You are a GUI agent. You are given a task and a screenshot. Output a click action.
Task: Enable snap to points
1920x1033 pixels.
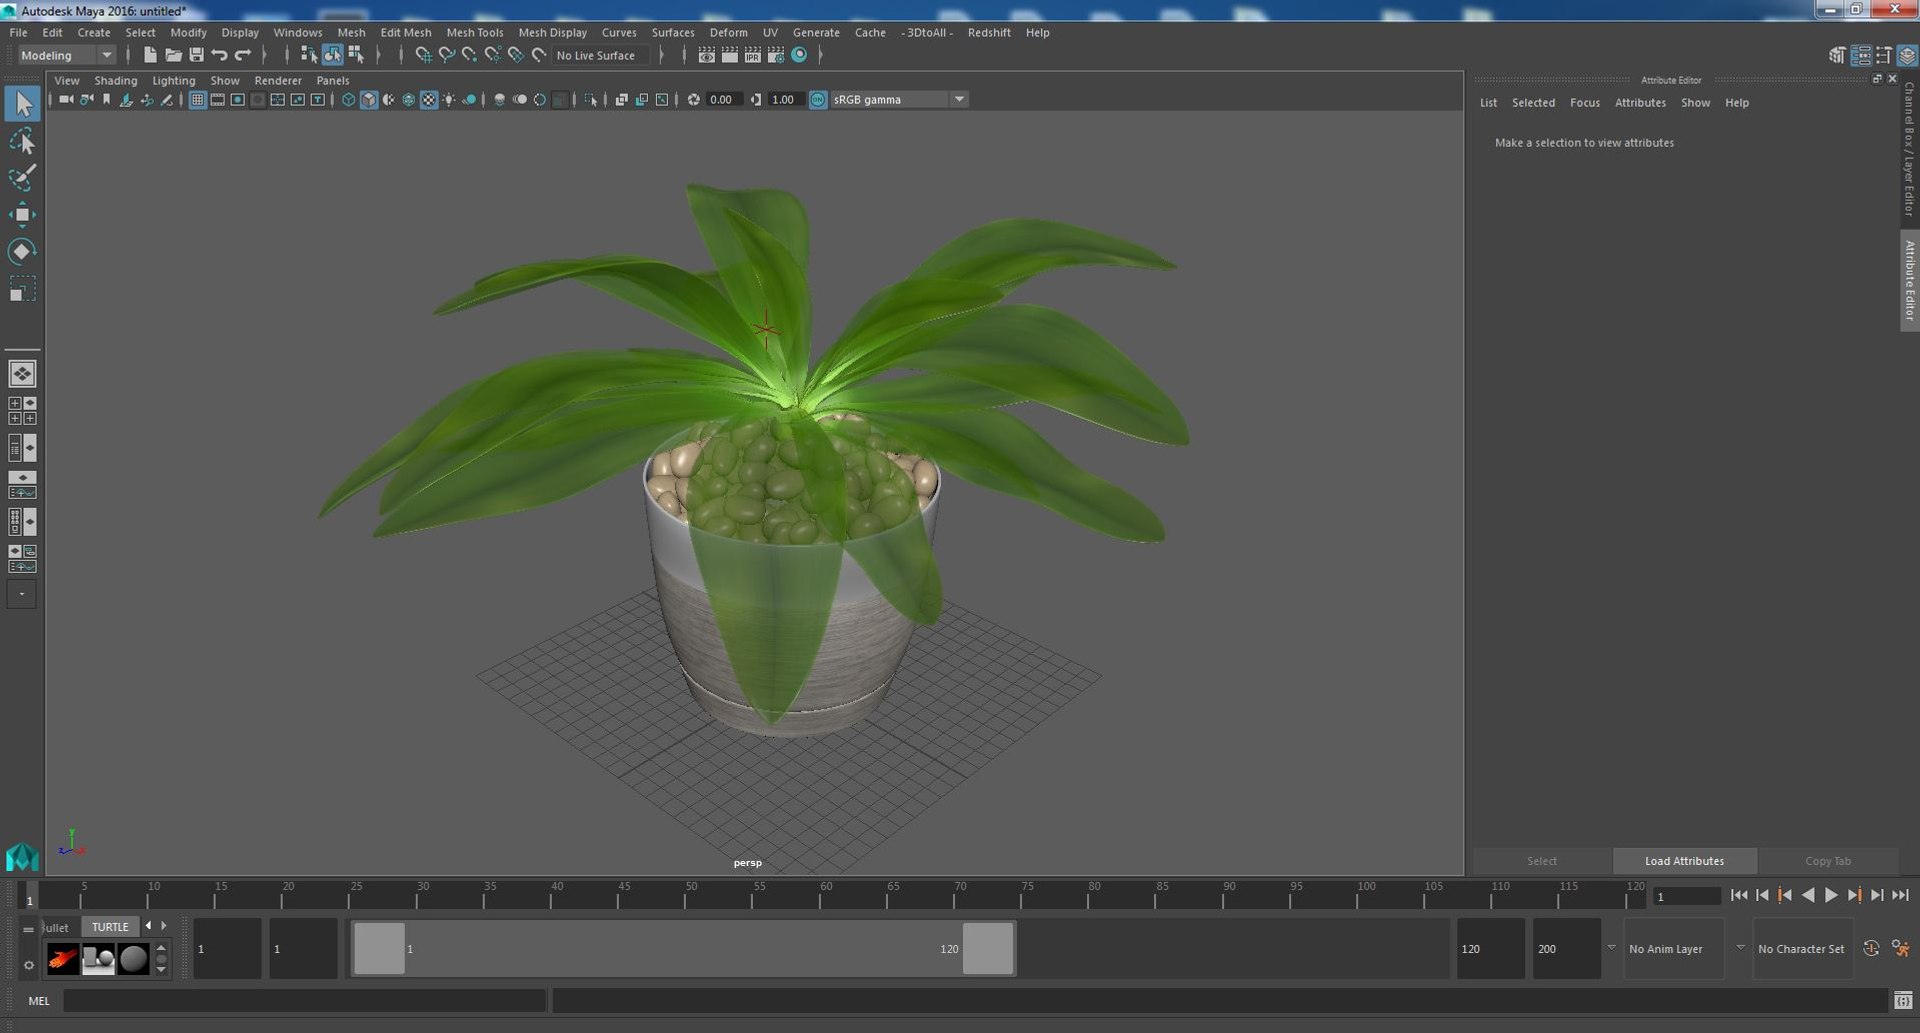click(x=470, y=55)
